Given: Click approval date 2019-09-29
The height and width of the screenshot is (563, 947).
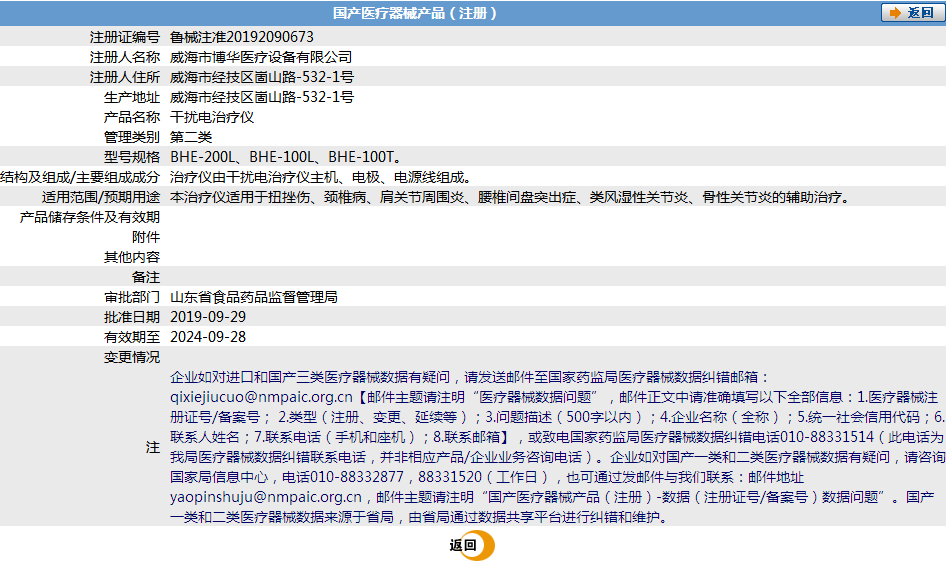Looking at the screenshot, I should click(208, 317).
